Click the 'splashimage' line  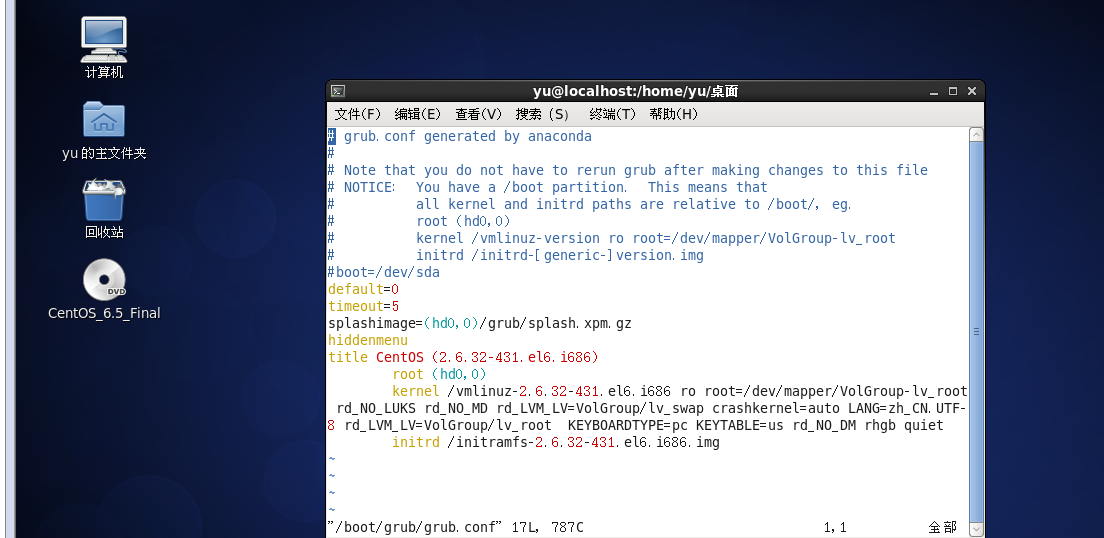[480, 323]
